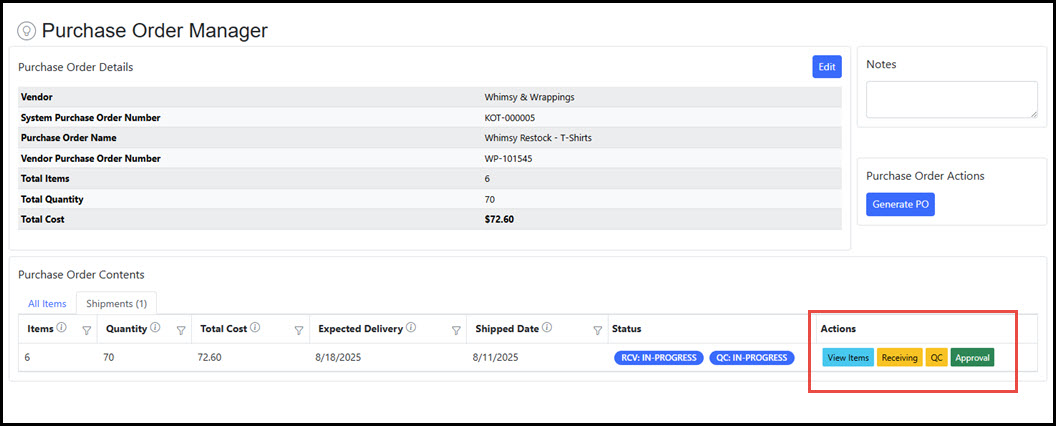Click the info icon next to Shipped Date
This screenshot has width=1056, height=426.
click(547, 328)
